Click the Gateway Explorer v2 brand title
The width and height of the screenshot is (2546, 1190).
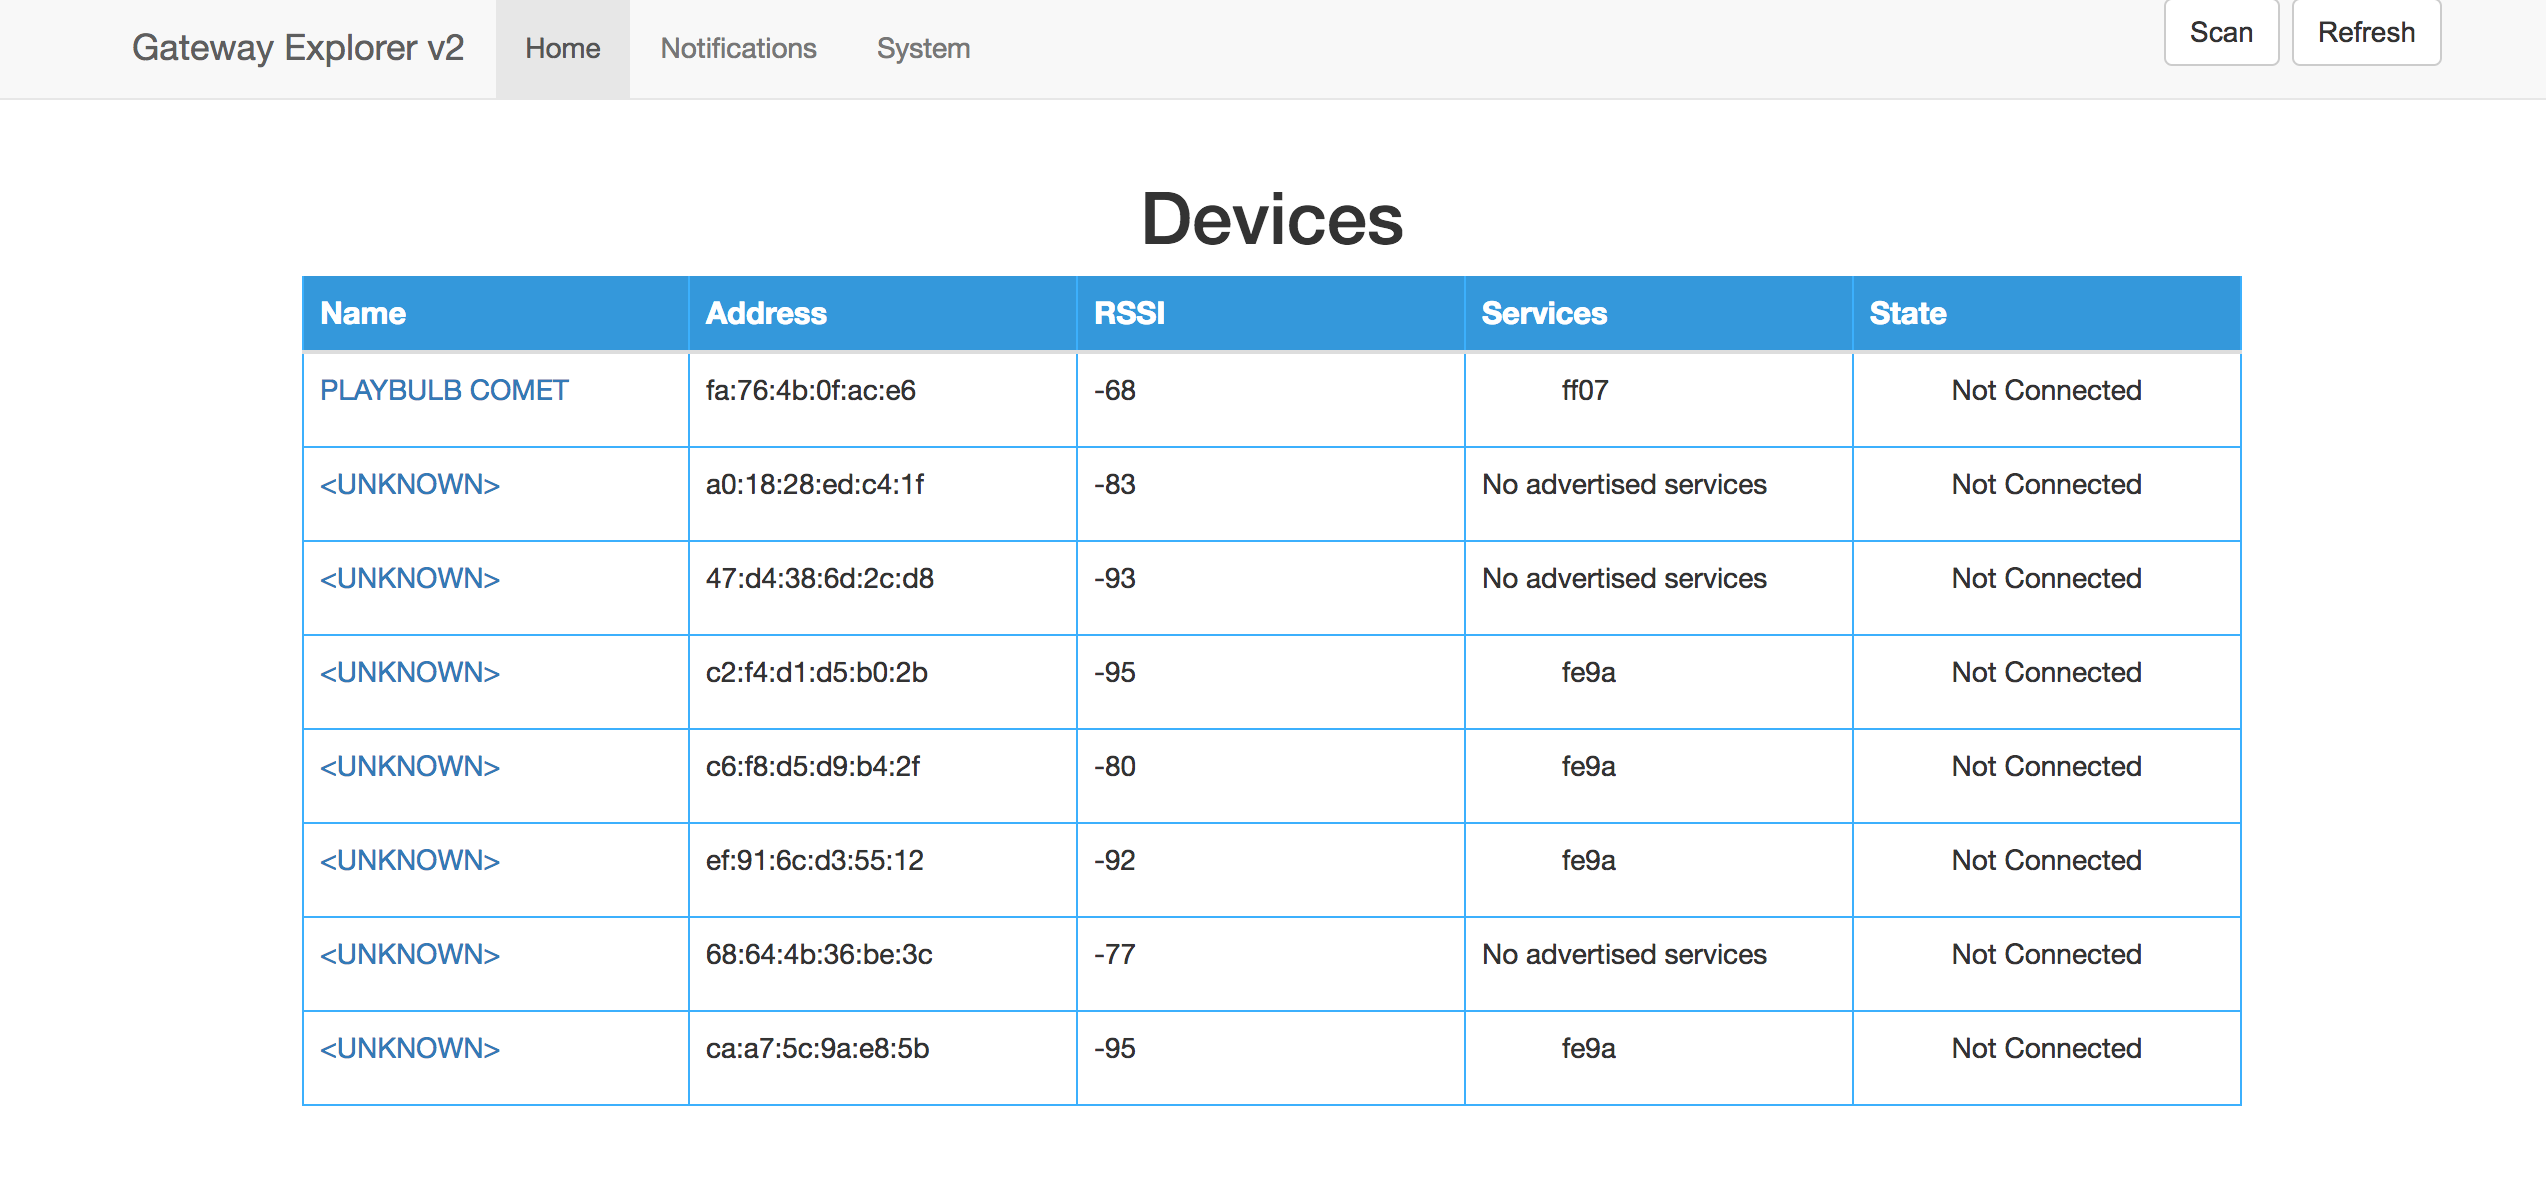coord(298,48)
